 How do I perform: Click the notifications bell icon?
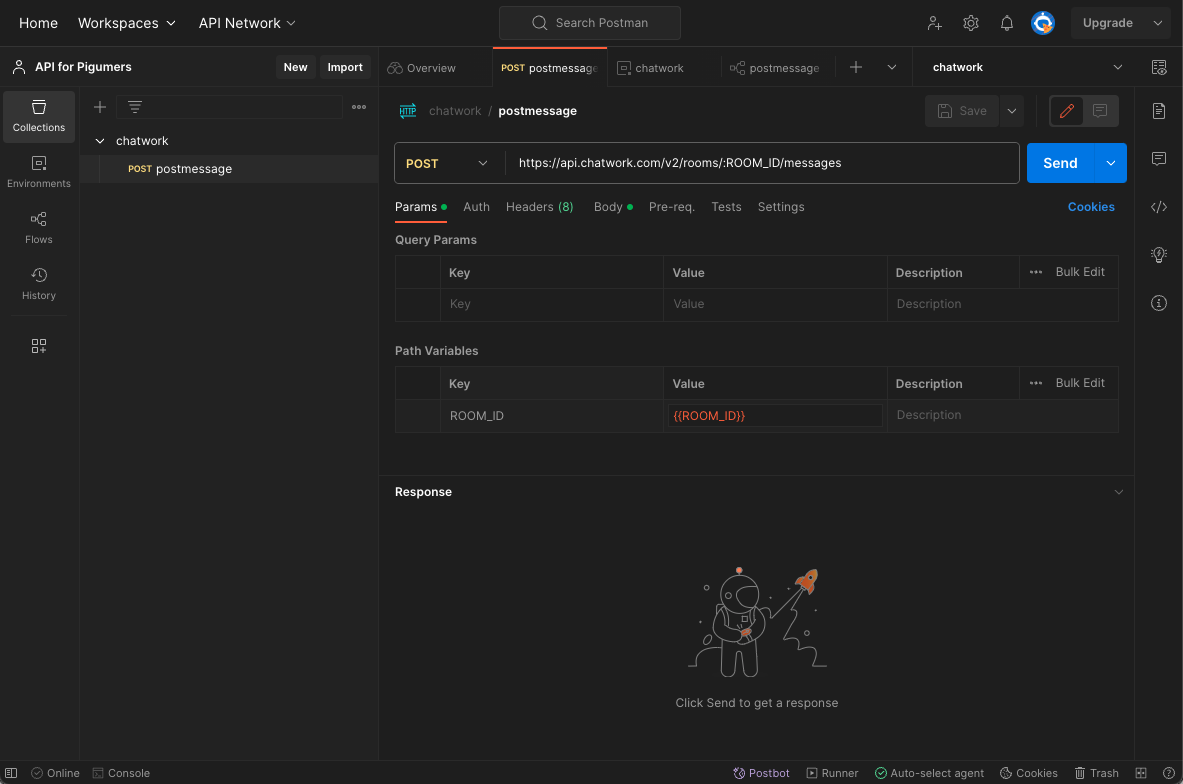pos(1006,23)
